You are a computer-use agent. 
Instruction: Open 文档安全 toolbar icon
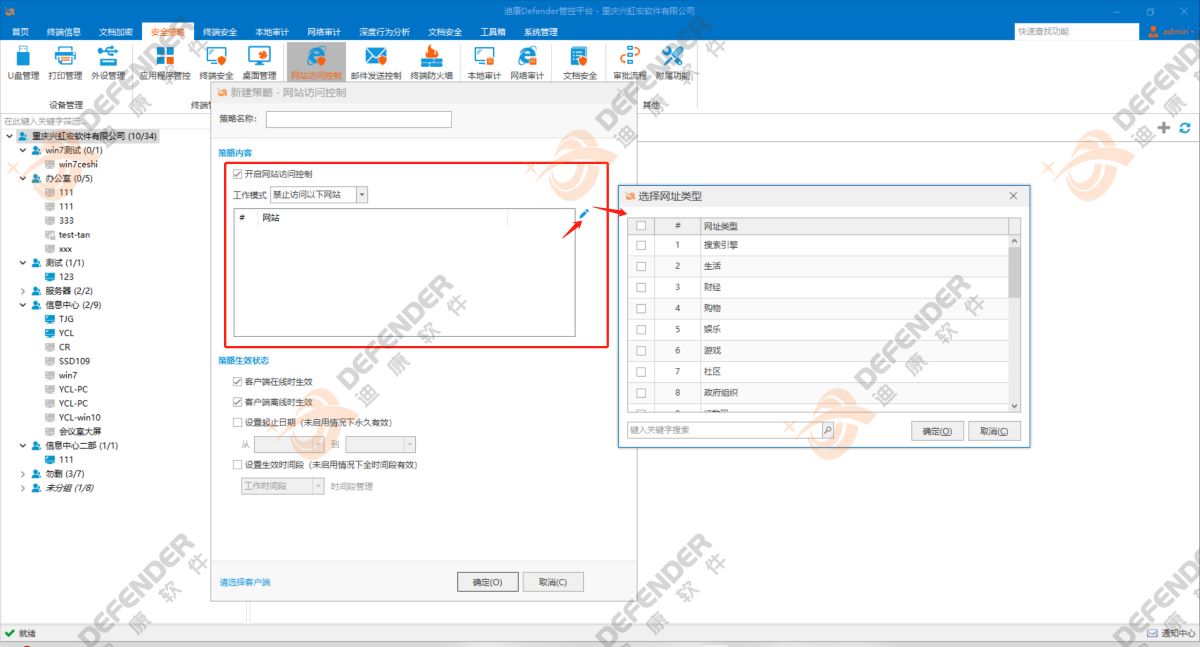point(579,58)
